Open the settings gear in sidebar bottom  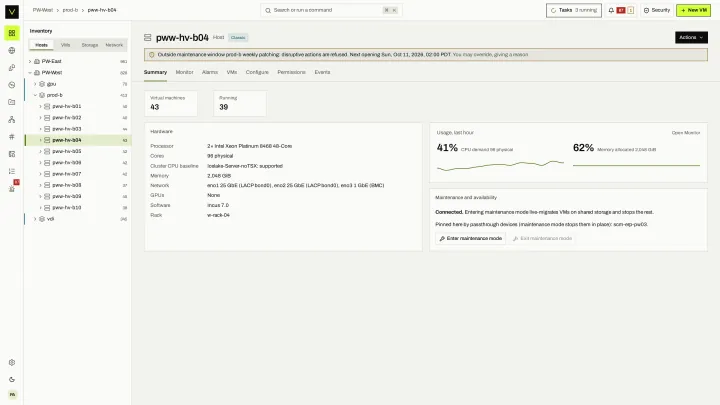tap(12, 362)
